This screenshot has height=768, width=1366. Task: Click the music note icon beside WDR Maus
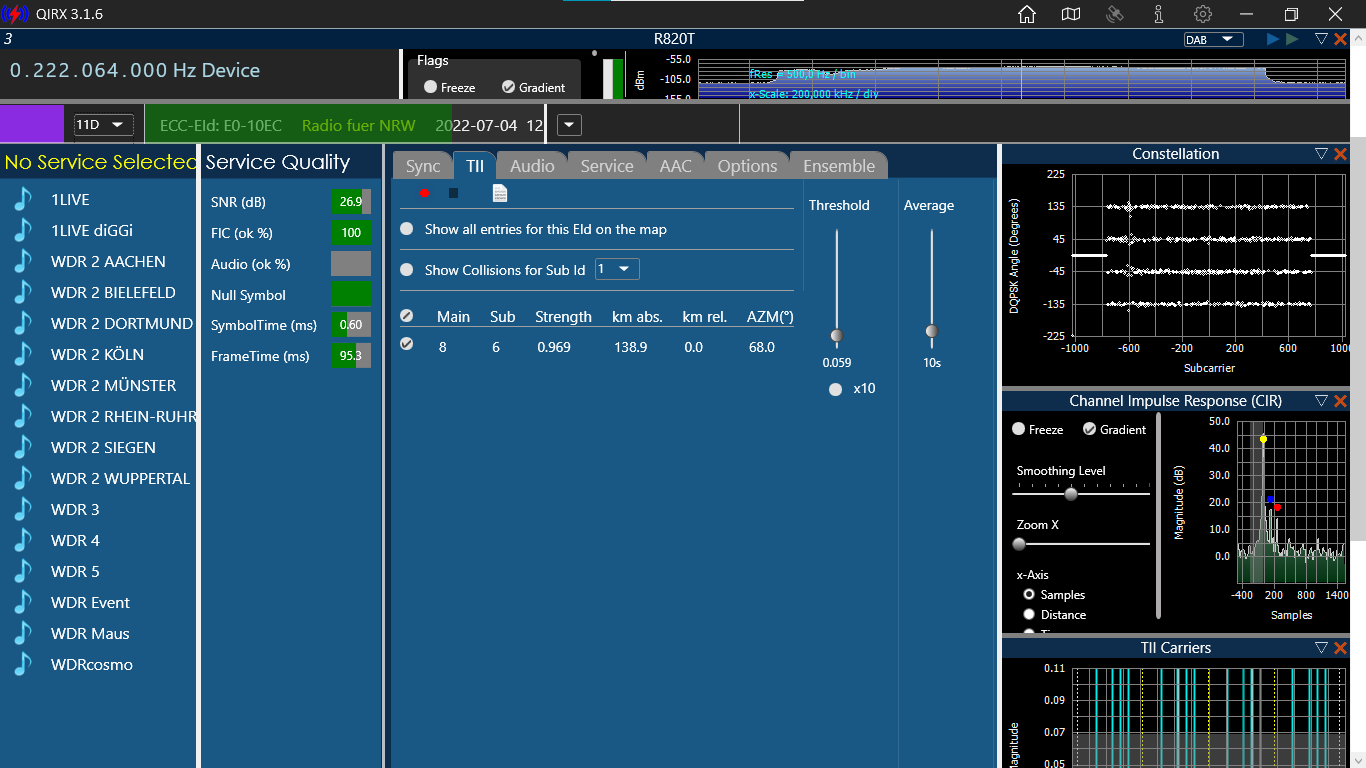(23, 633)
